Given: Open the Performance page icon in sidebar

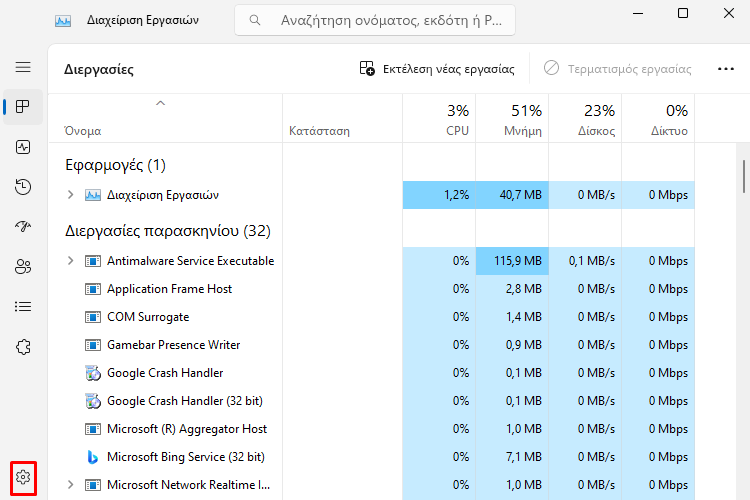Looking at the screenshot, I should pyautogui.click(x=23, y=147).
